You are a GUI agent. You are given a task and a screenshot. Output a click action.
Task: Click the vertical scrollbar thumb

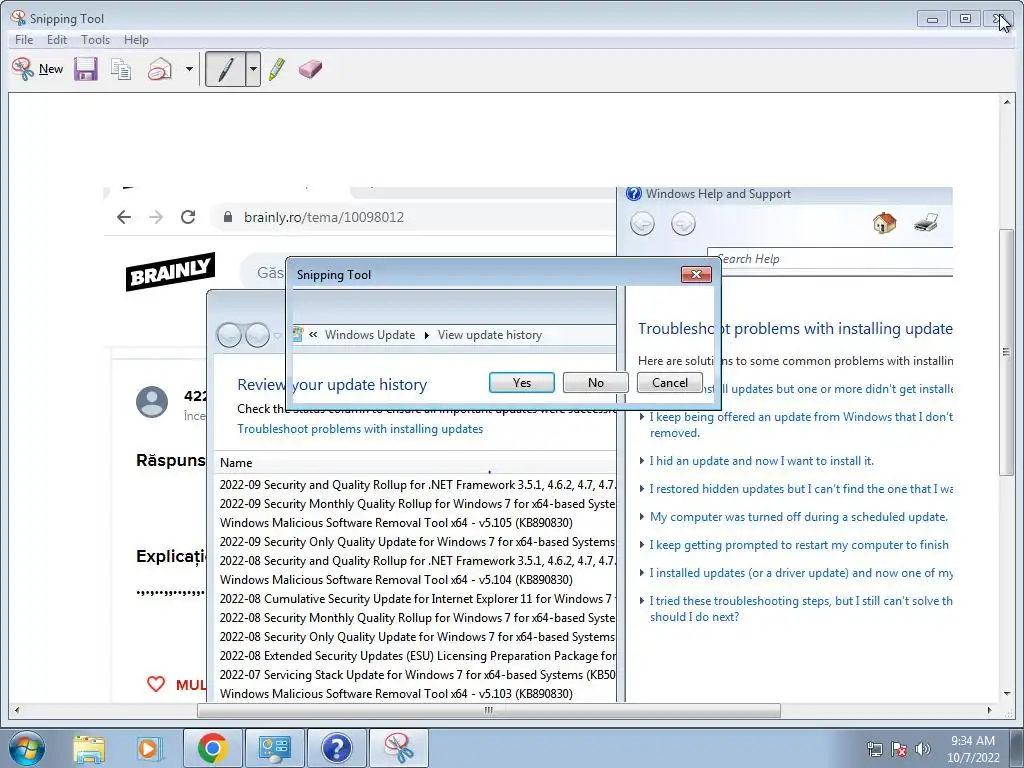coord(1006,353)
